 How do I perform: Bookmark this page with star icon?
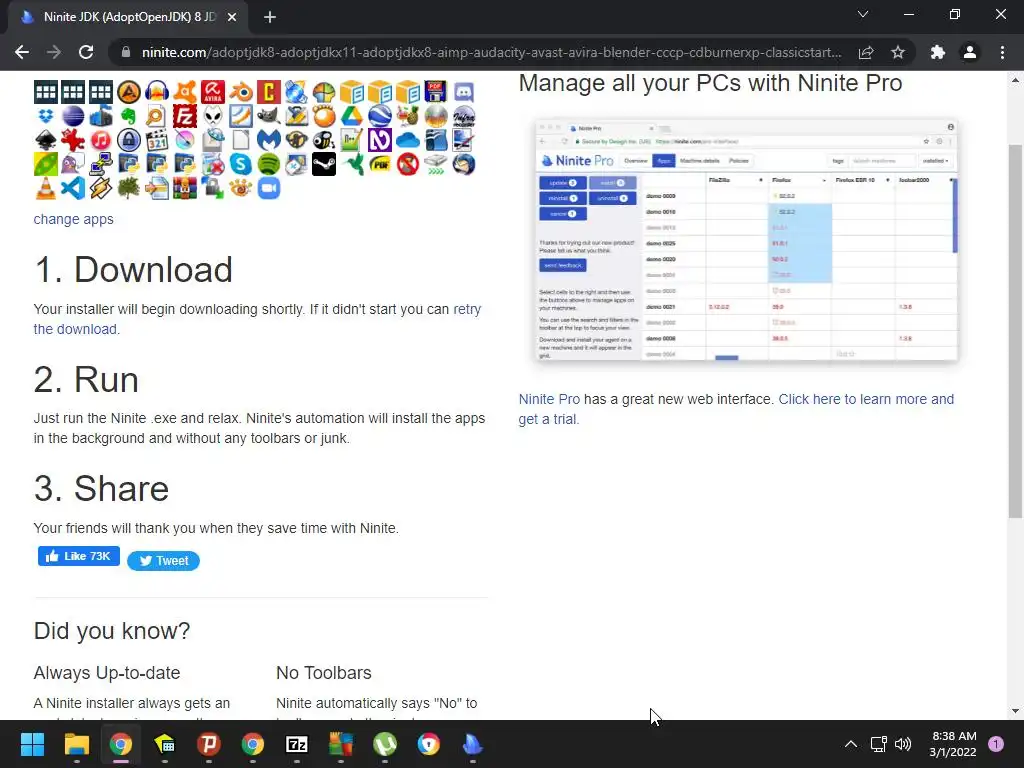898,52
